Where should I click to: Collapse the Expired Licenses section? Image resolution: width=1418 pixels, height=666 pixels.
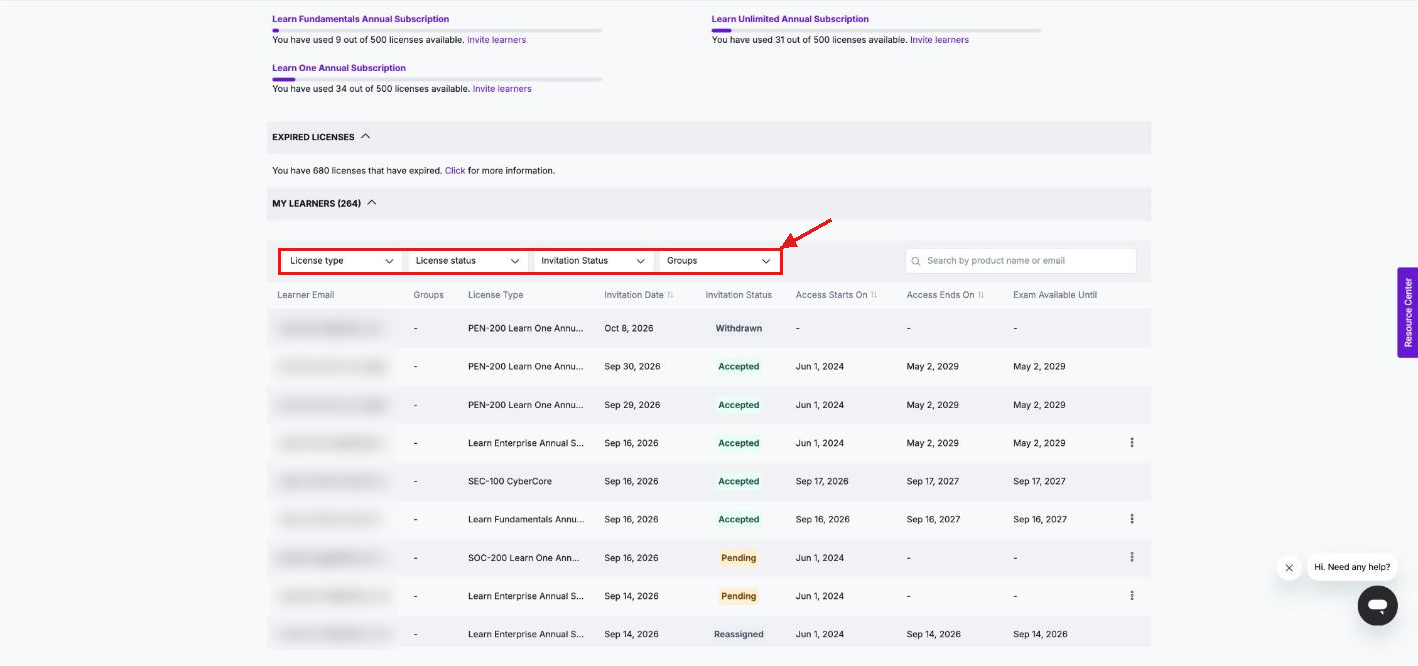(x=365, y=136)
